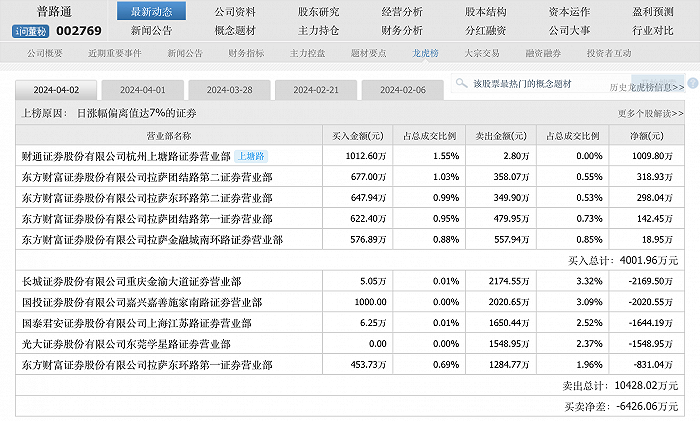The height and width of the screenshot is (421, 700).
Task: Click the search magnifier icon
Action: (462, 84)
